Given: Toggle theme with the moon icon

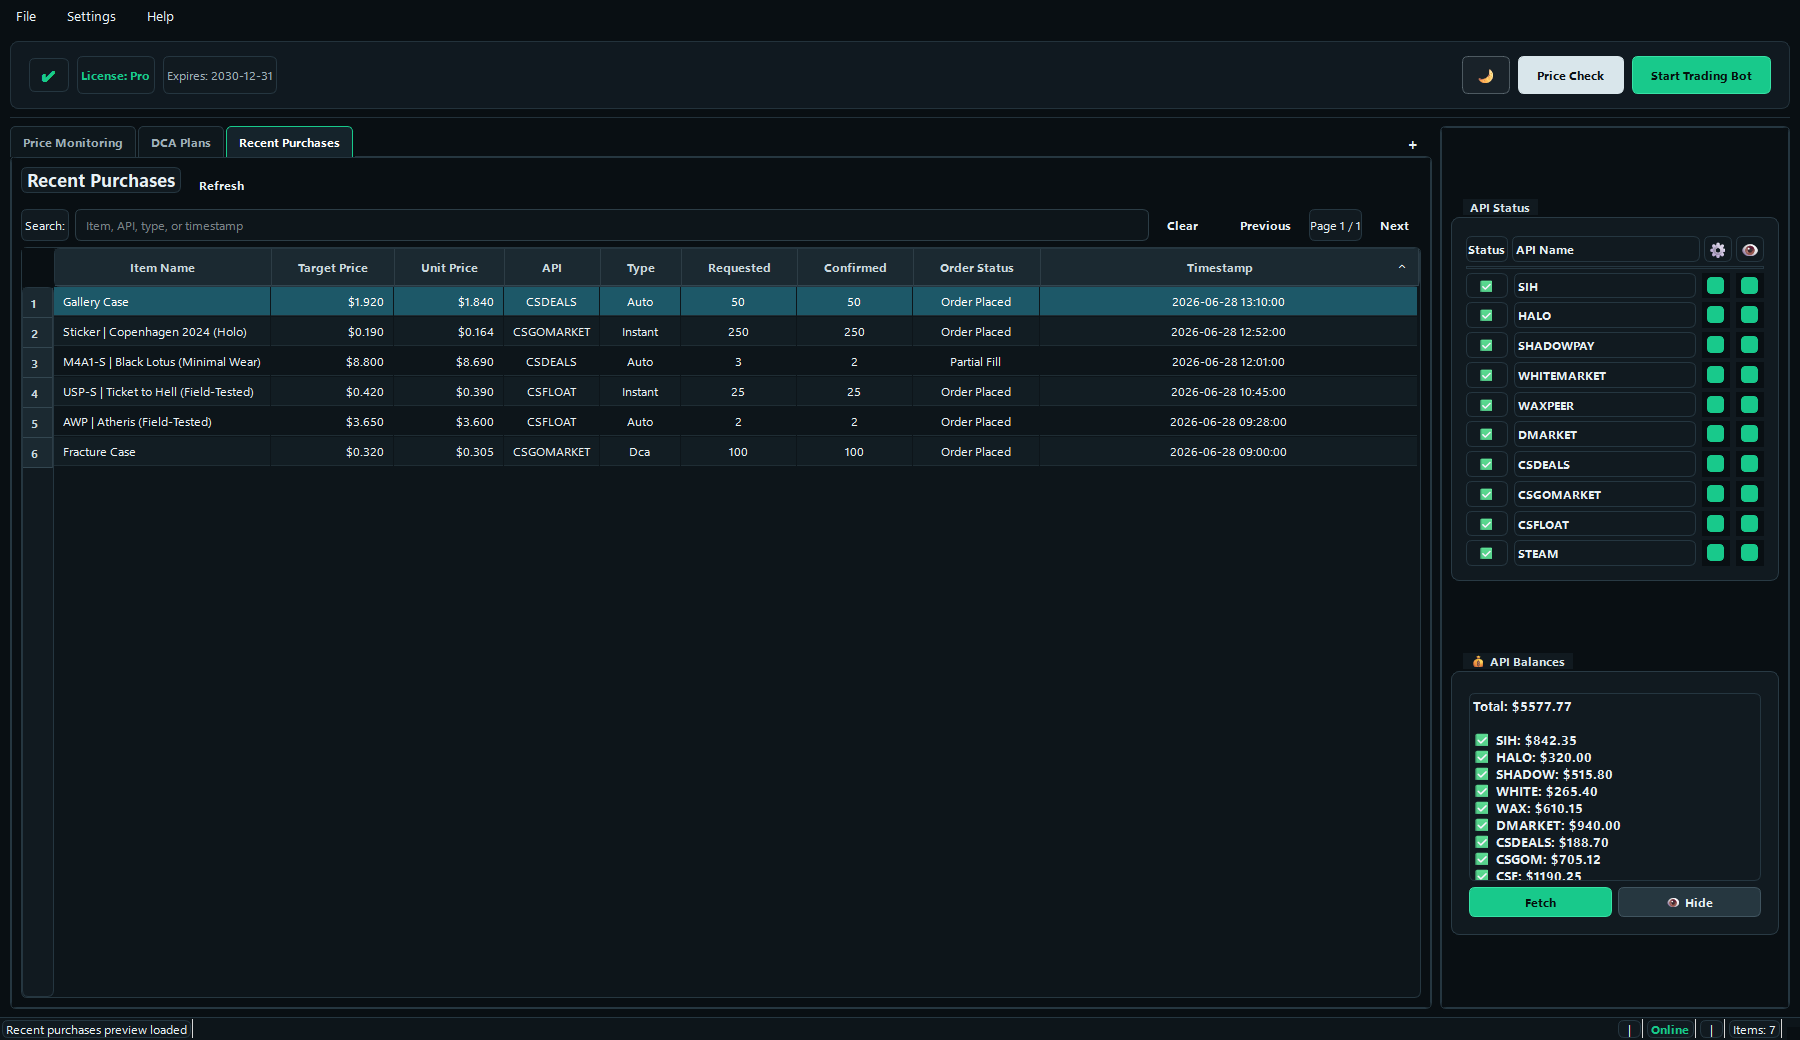Looking at the screenshot, I should click(x=1485, y=75).
